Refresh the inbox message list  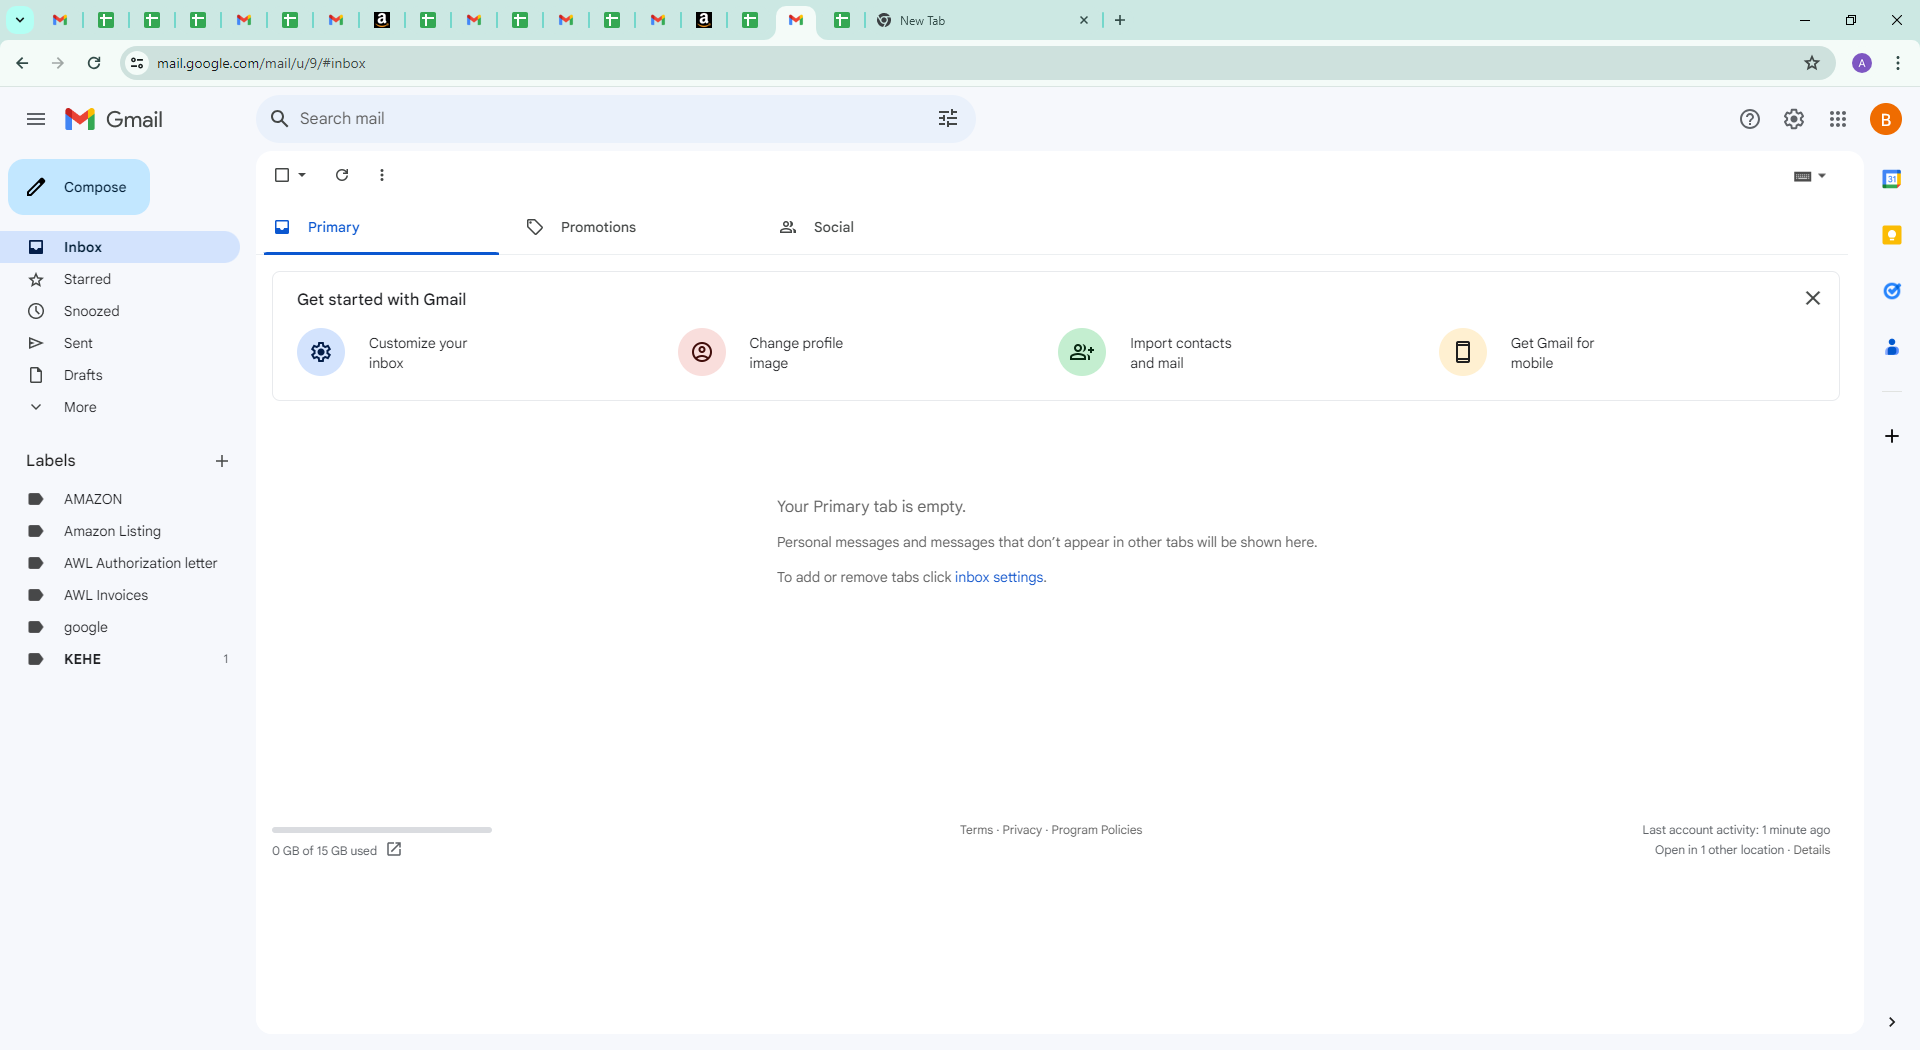[342, 175]
